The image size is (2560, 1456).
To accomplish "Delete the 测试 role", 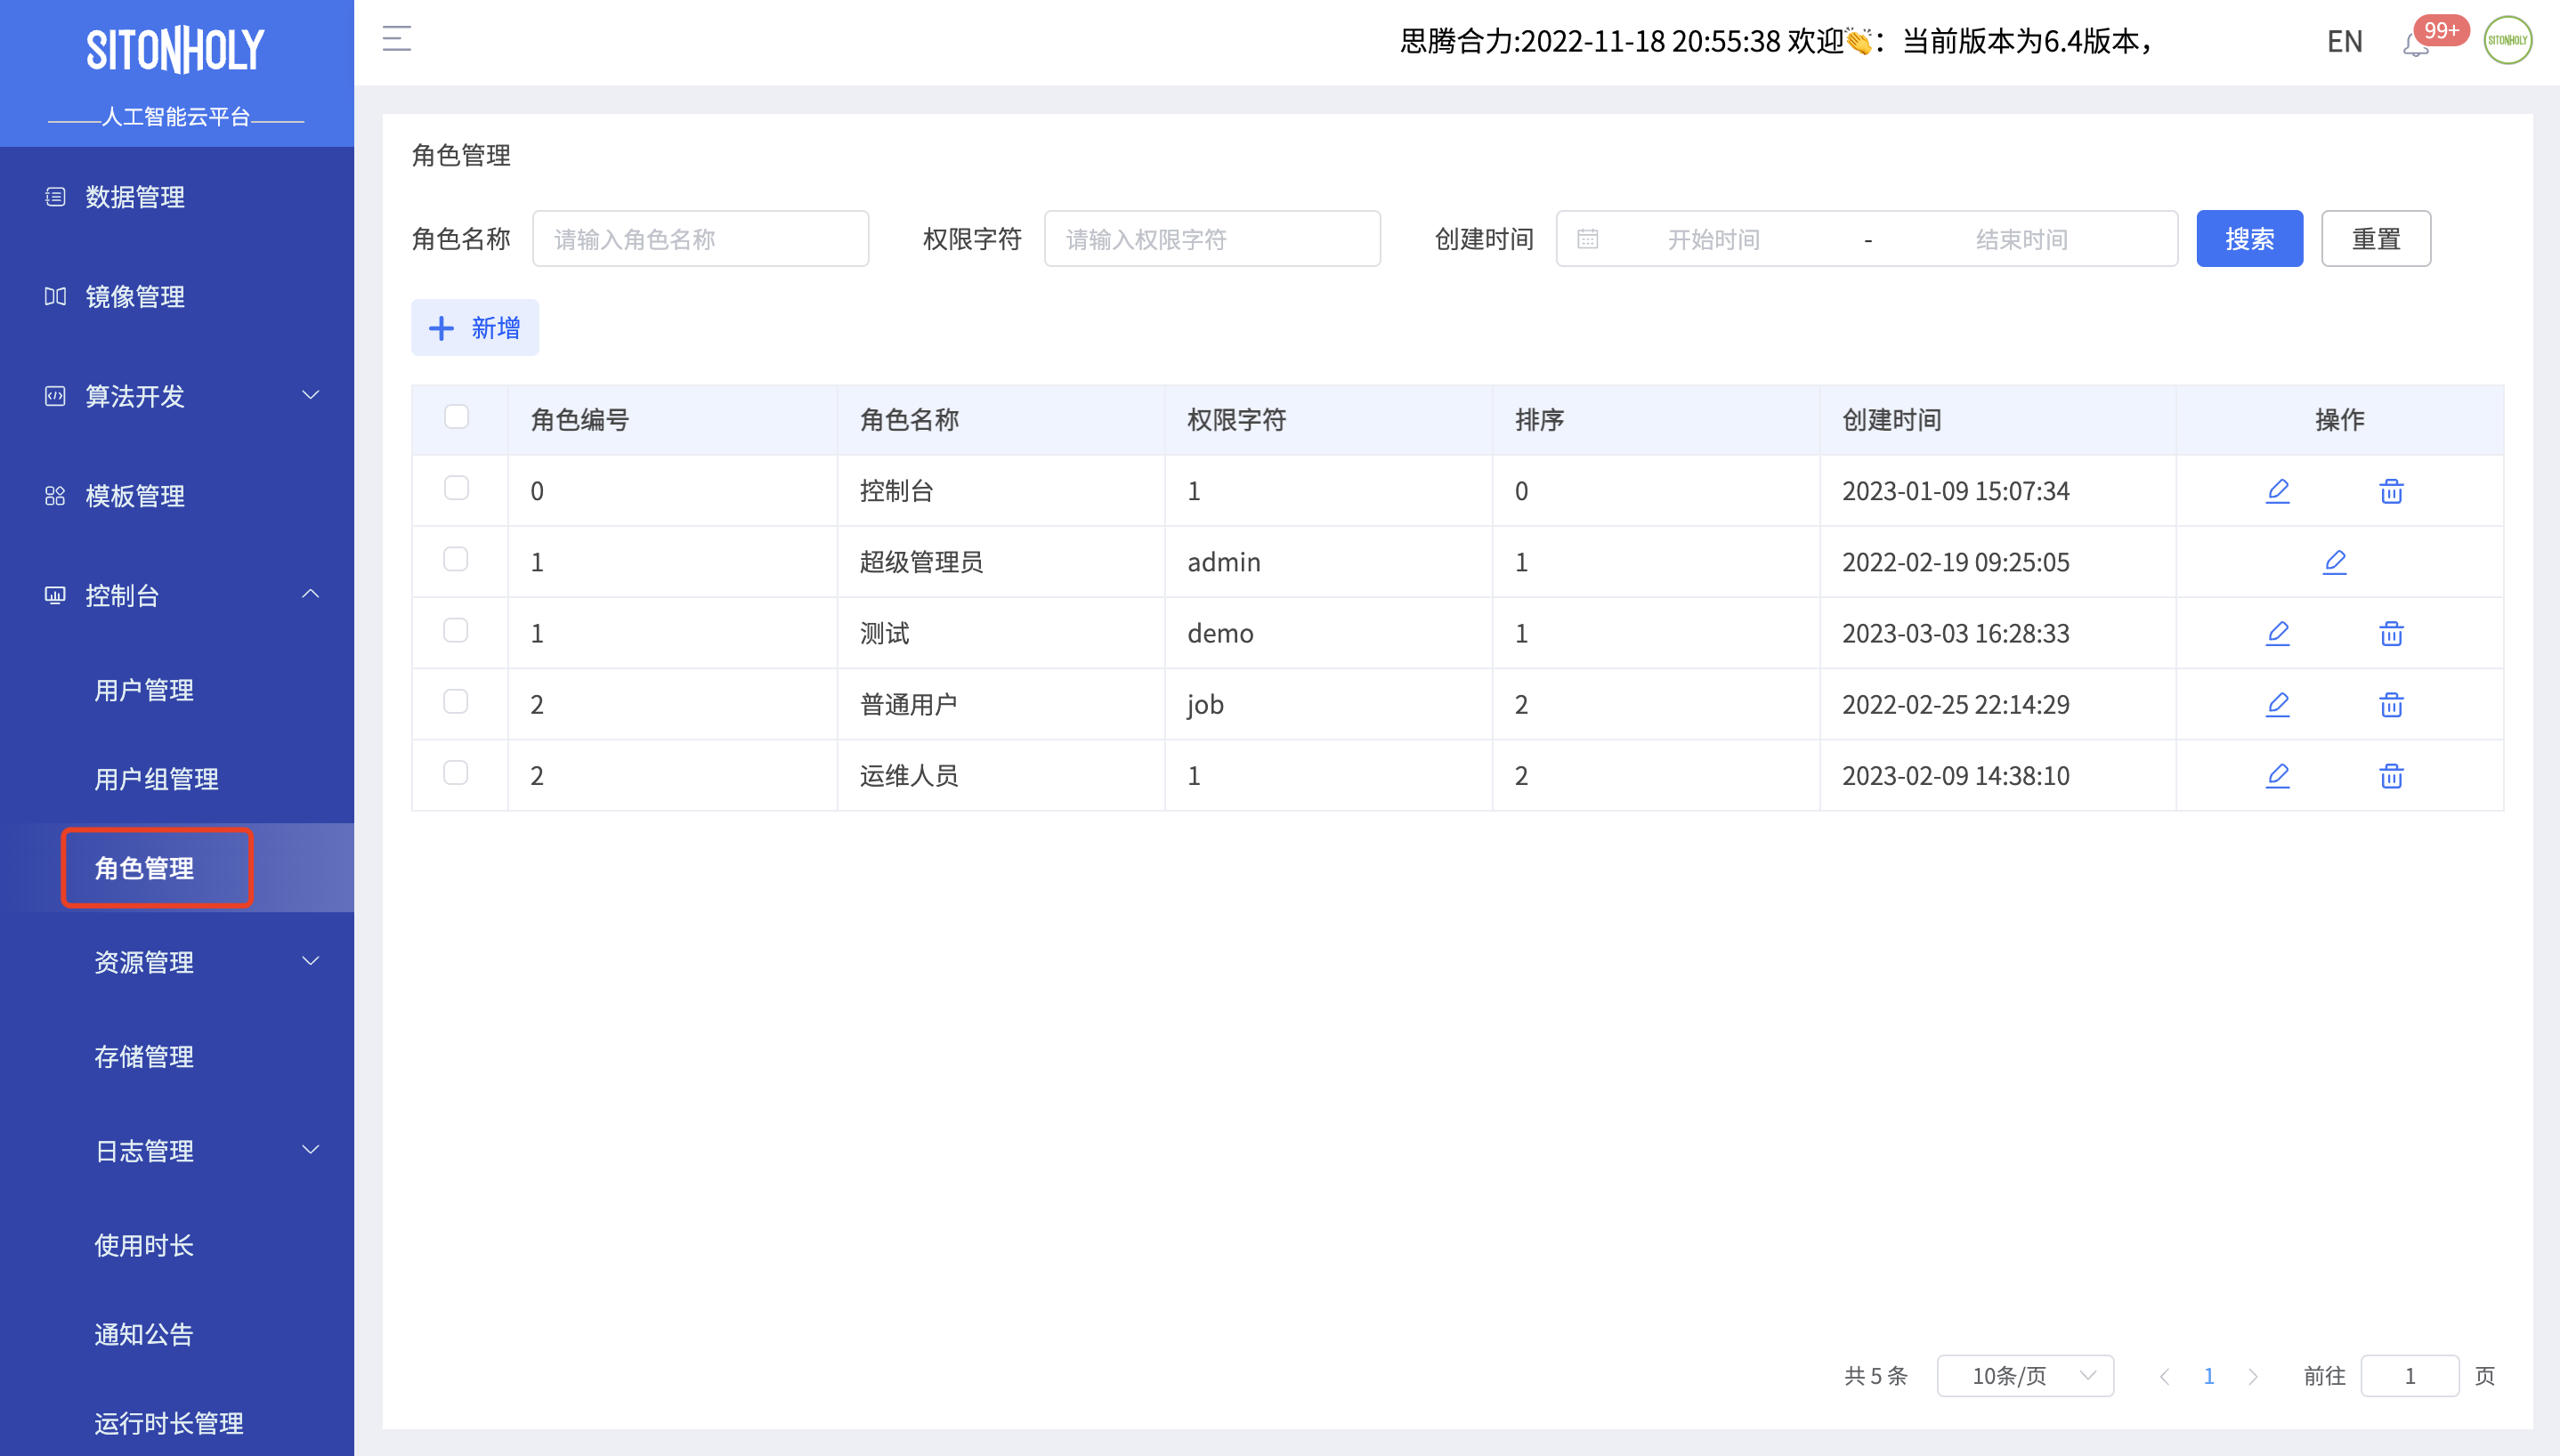I will coord(2391,633).
